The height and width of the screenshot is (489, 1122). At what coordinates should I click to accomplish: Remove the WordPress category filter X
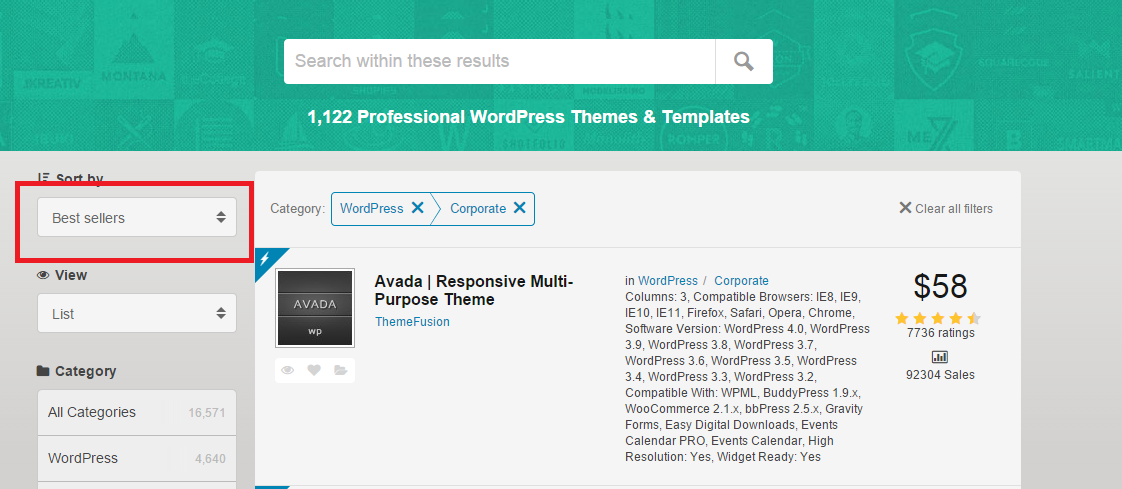click(x=418, y=208)
